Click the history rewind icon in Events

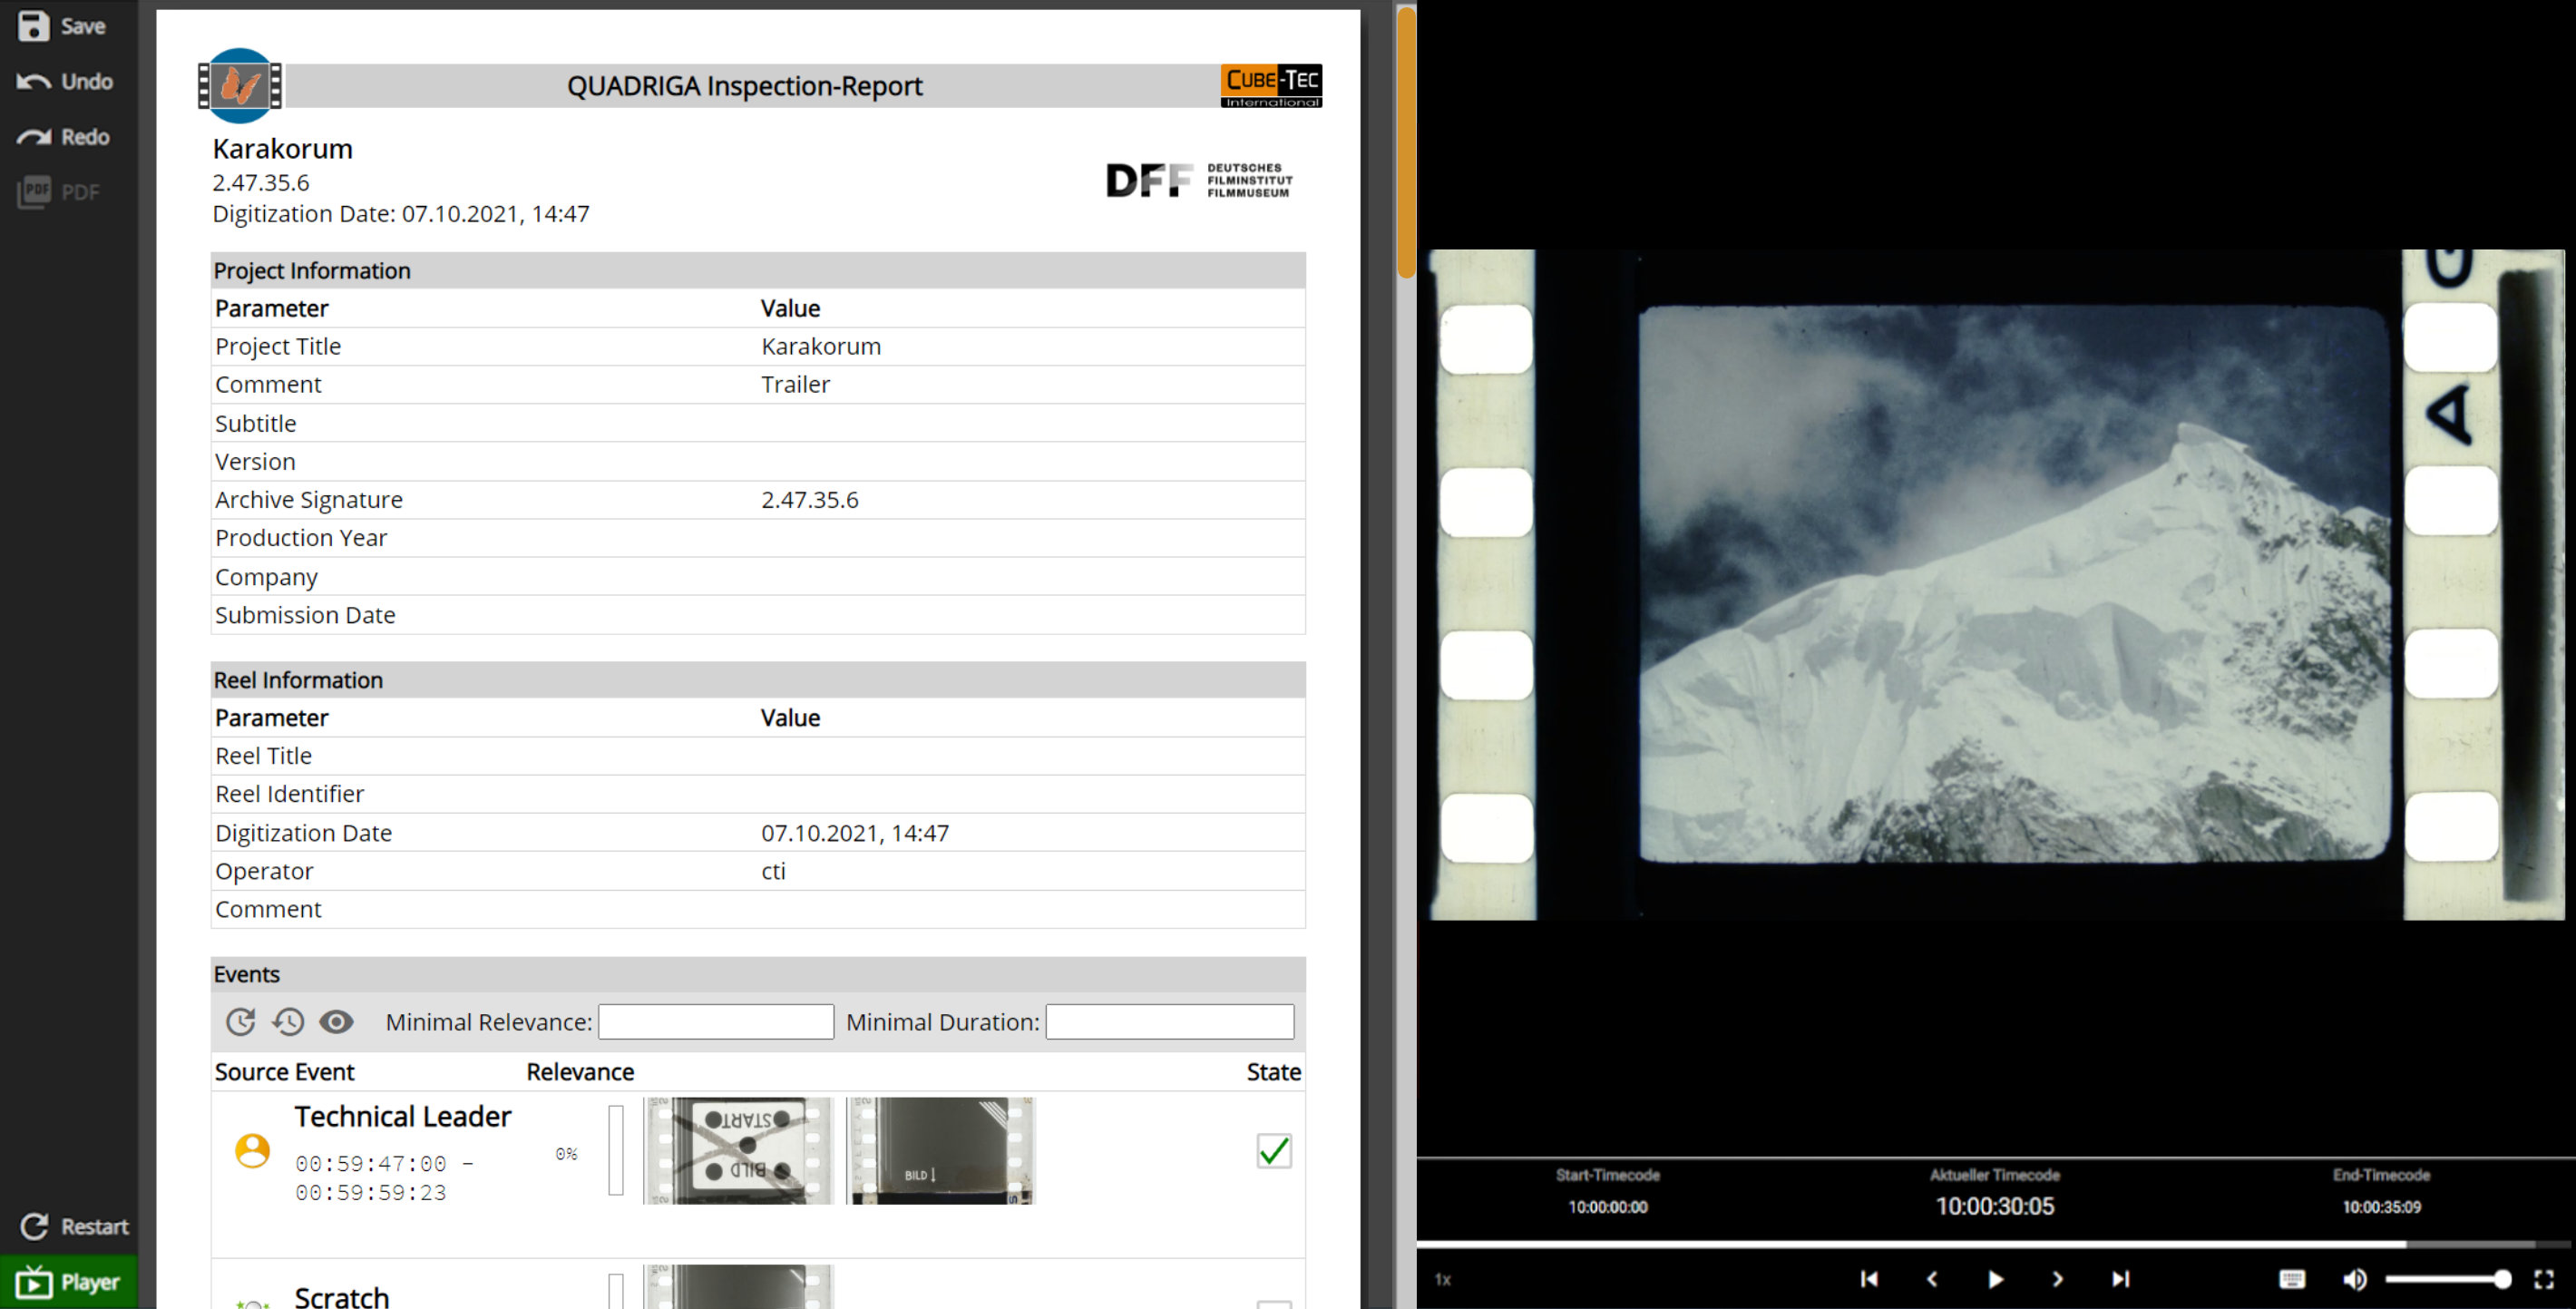289,1021
